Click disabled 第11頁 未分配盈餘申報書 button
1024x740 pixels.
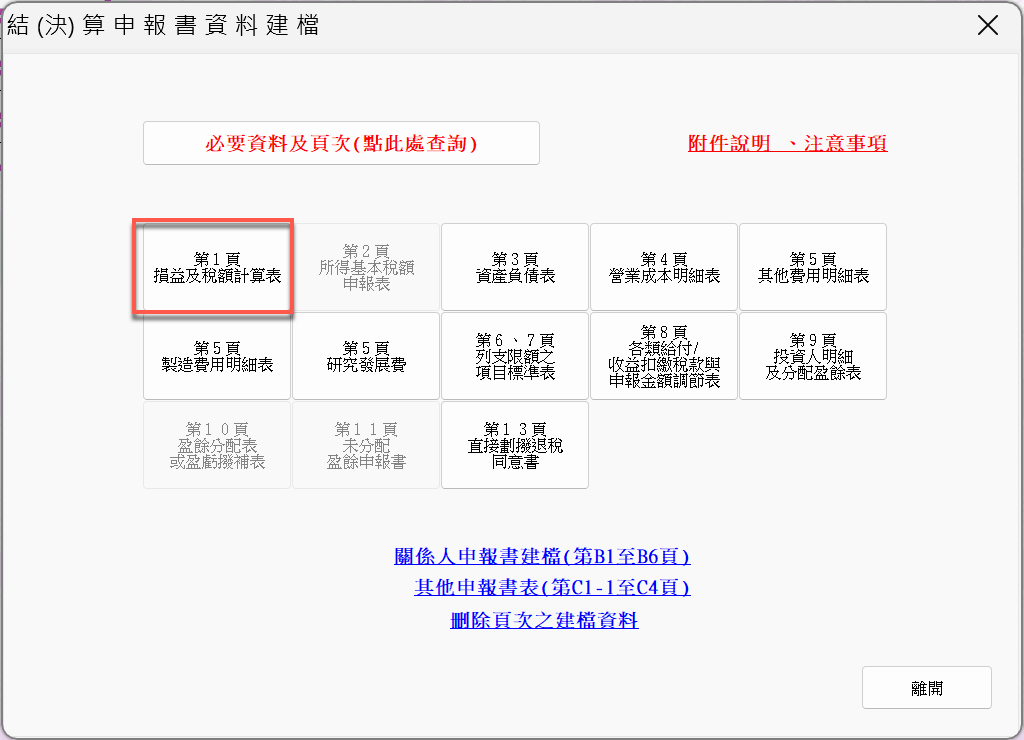point(366,445)
